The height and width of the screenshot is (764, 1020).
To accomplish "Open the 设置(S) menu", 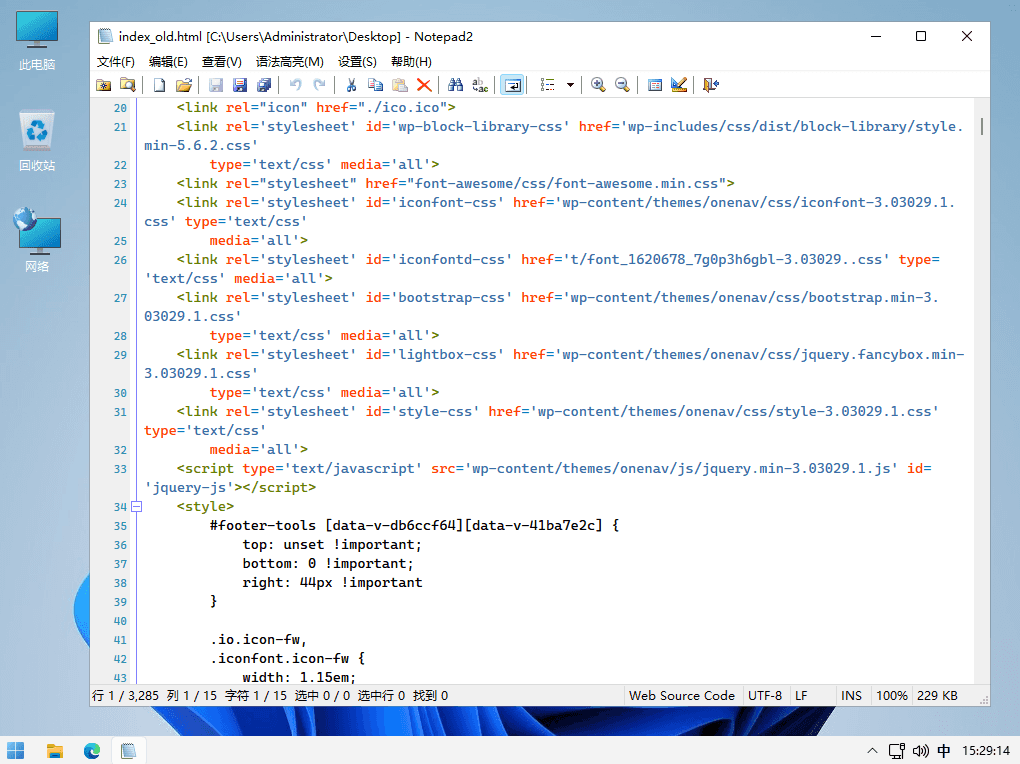I will 357,62.
